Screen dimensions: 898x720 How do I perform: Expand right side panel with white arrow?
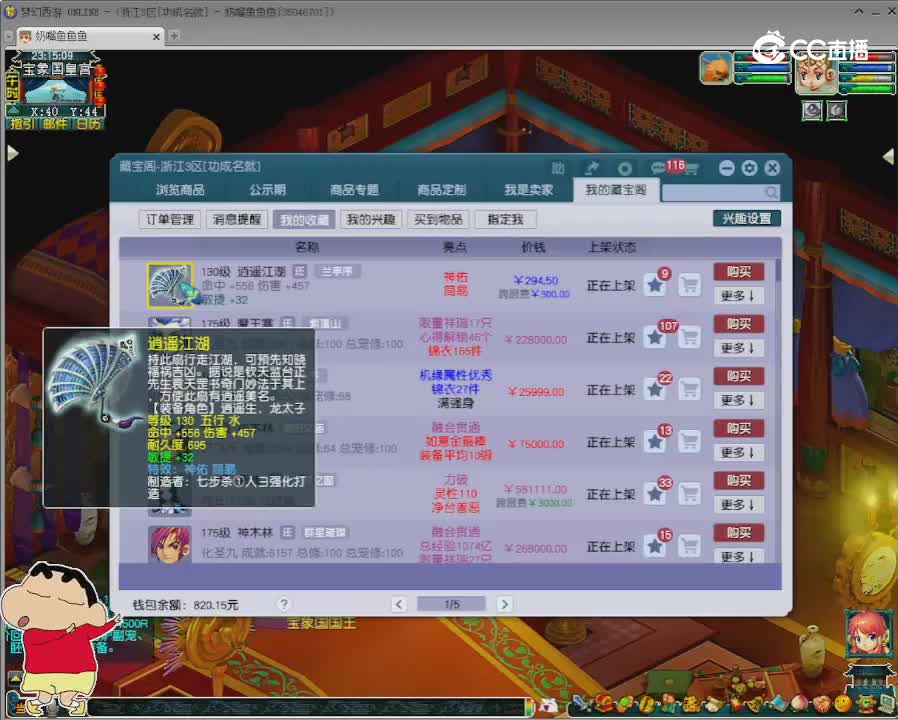pyautogui.click(x=888, y=155)
